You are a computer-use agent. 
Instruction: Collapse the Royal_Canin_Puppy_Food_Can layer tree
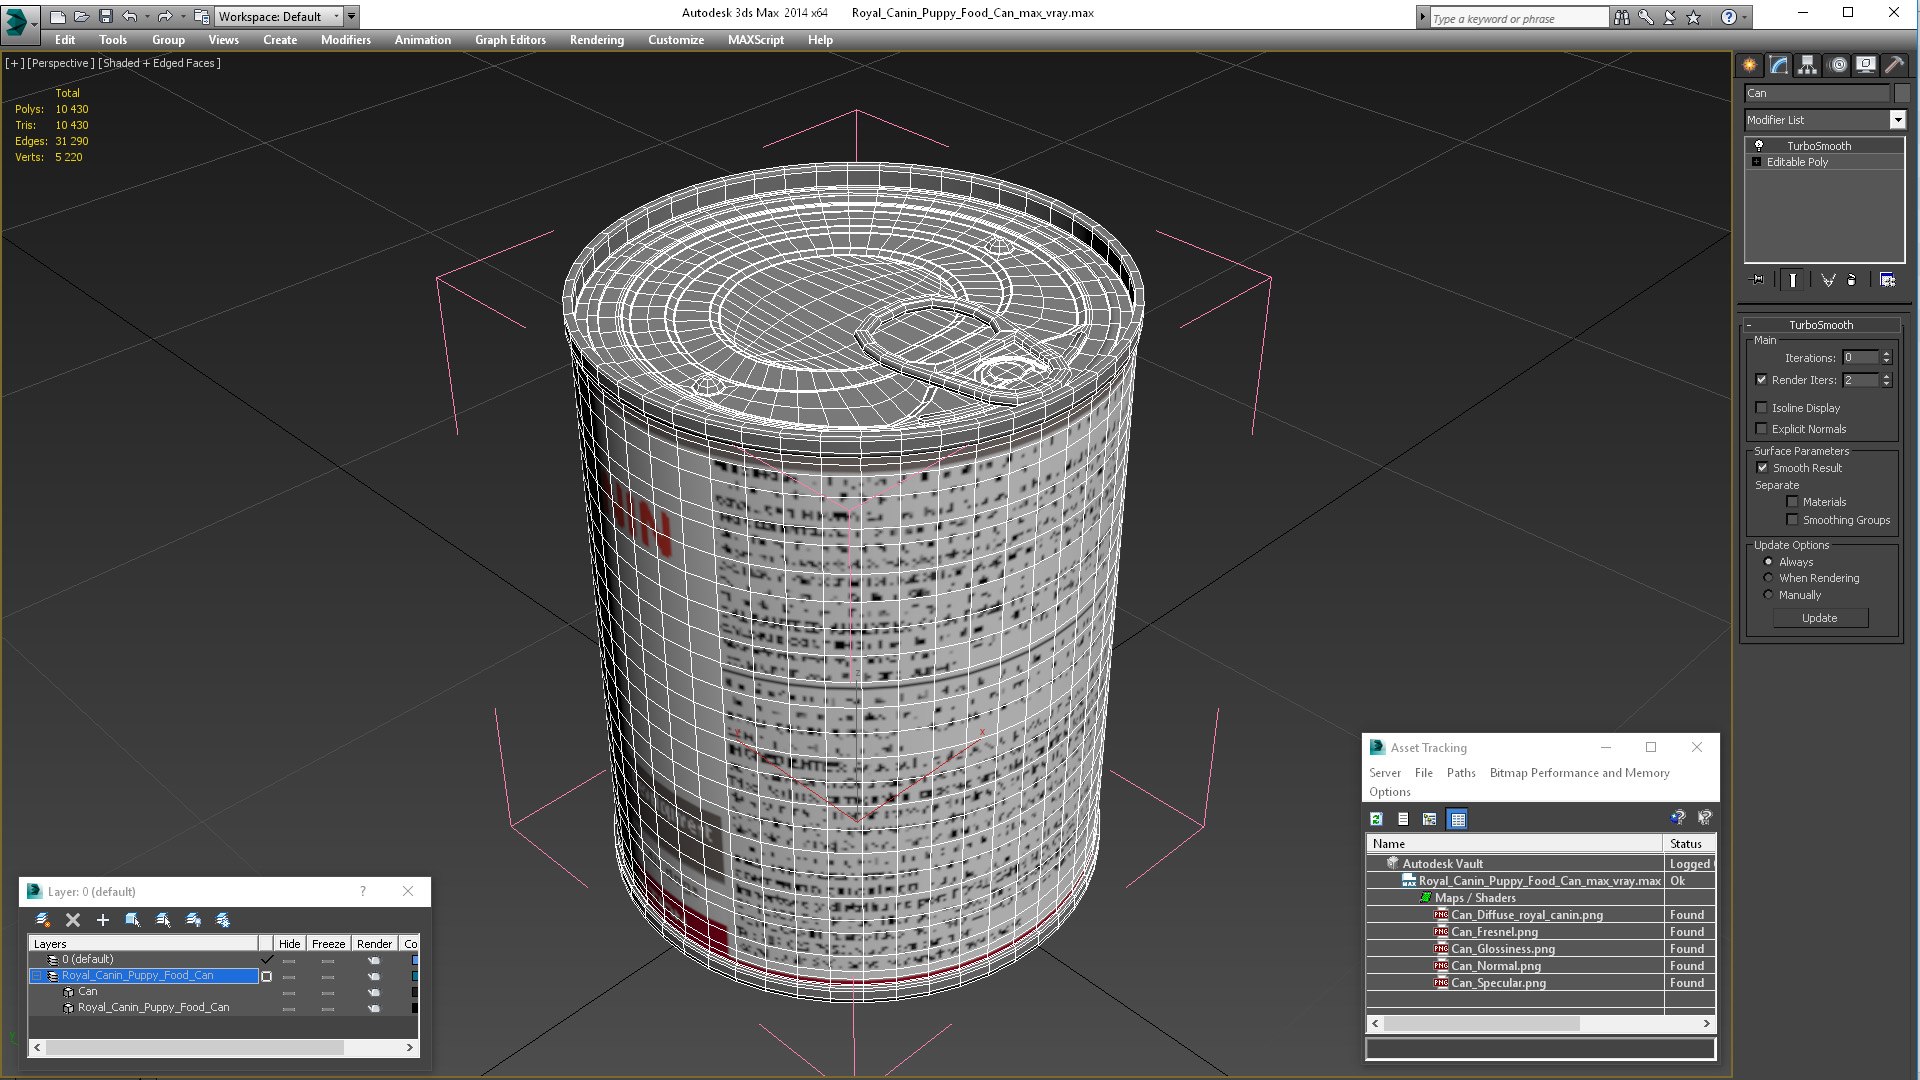pyautogui.click(x=37, y=976)
